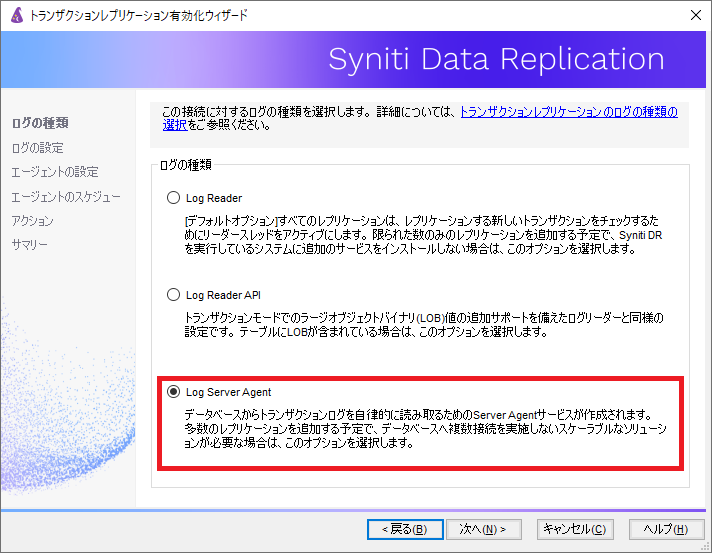Select the エージェントのスケジュール step in sidebar

point(66,197)
